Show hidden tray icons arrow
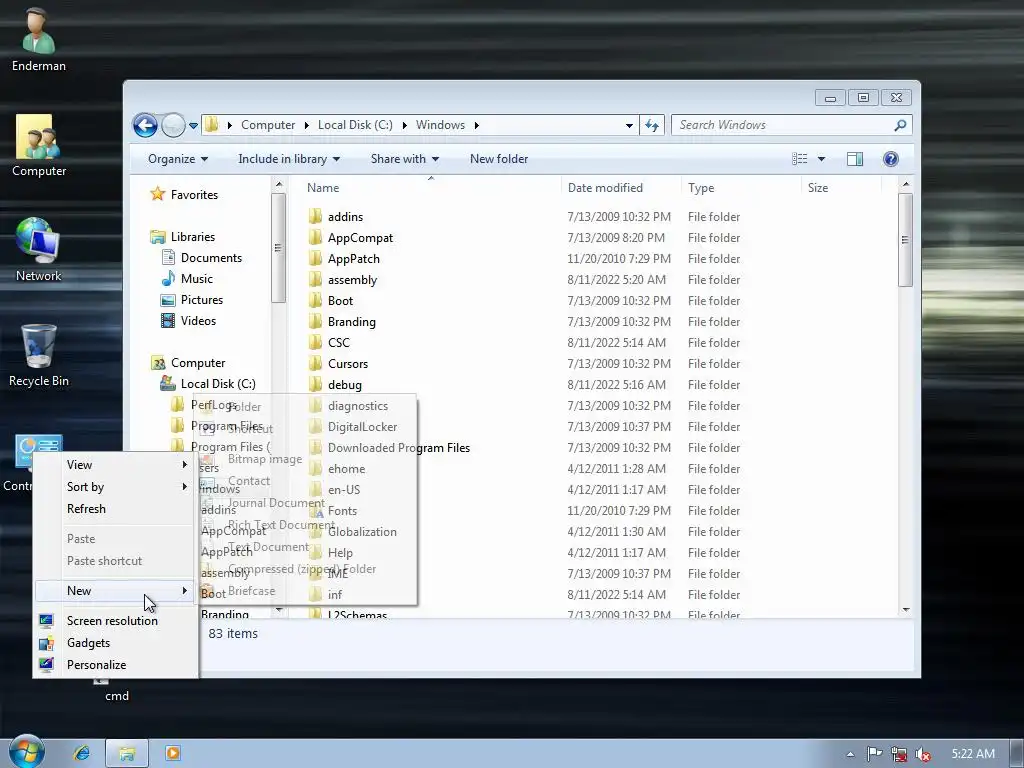 [850, 754]
